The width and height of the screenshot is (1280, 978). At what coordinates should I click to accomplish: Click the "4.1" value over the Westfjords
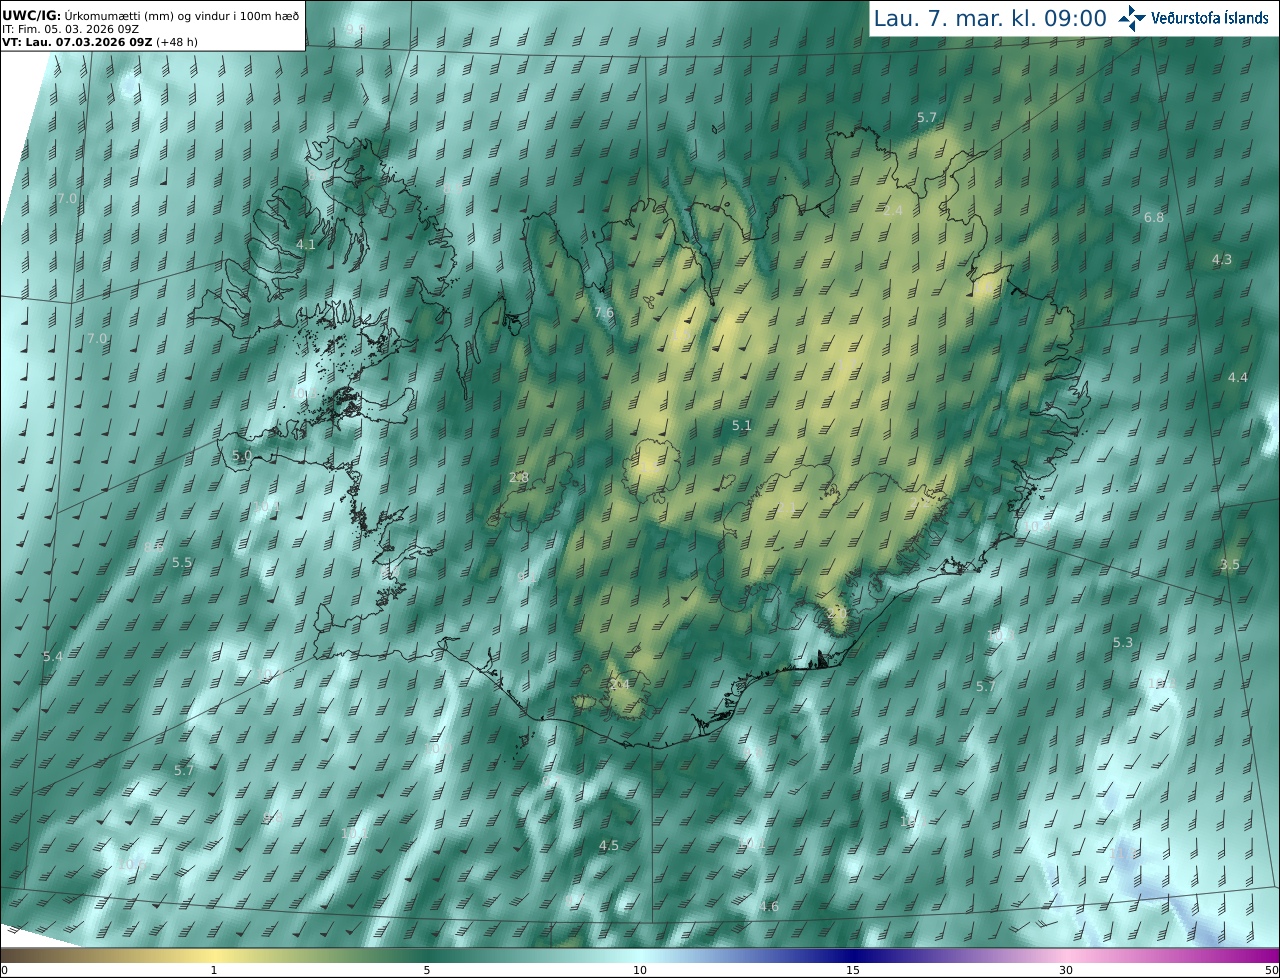306,245
